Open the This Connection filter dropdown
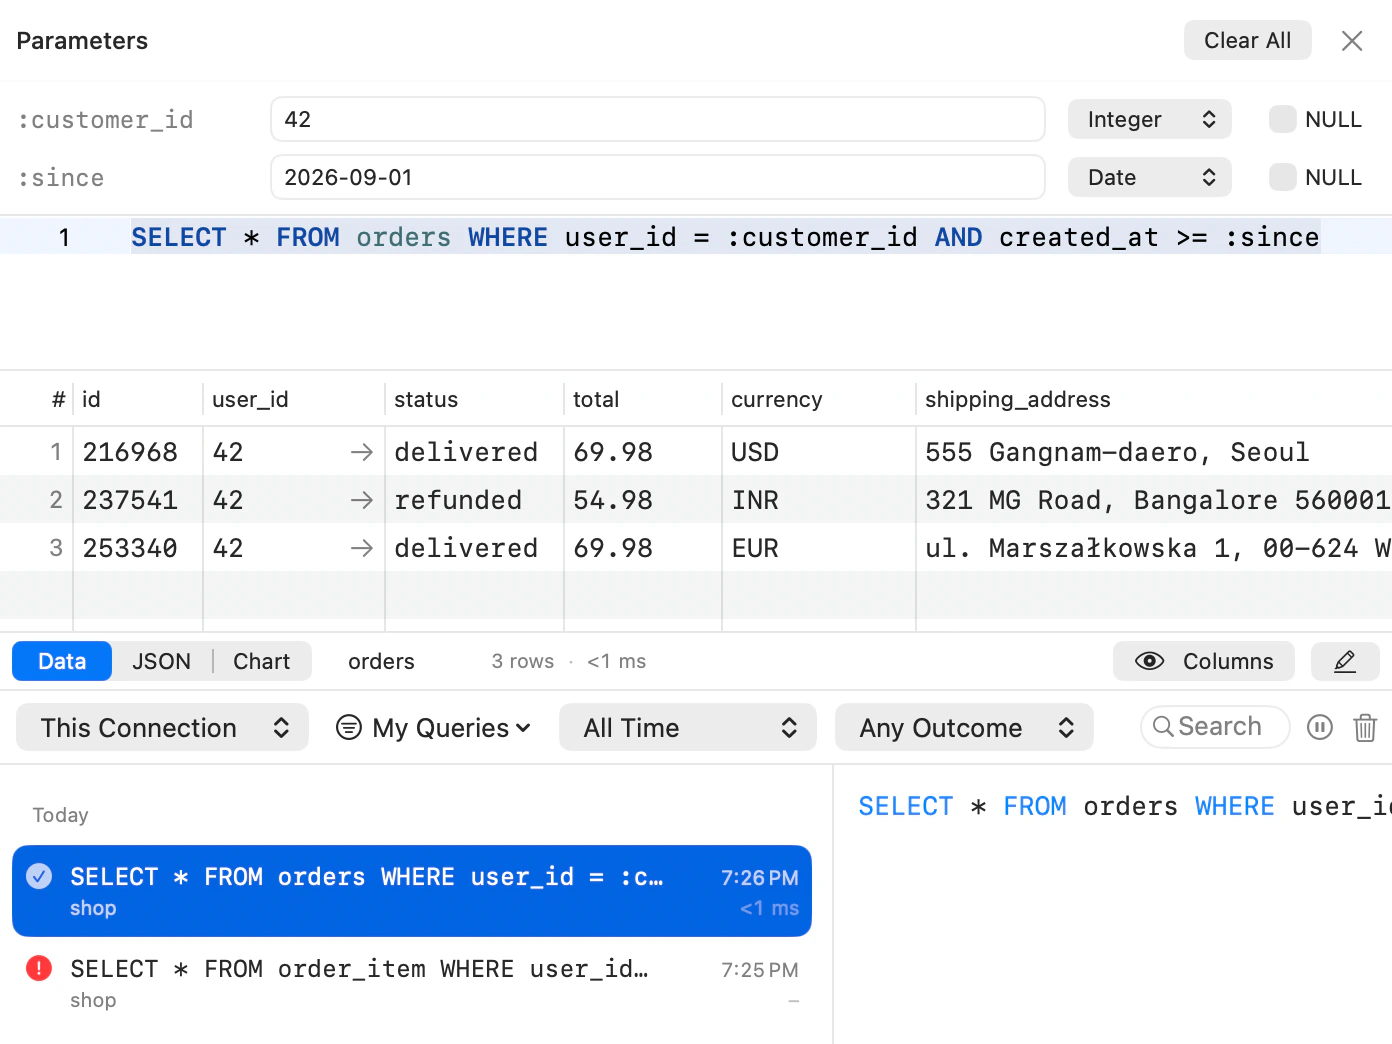Screen dimensions: 1392x1044 click(163, 727)
